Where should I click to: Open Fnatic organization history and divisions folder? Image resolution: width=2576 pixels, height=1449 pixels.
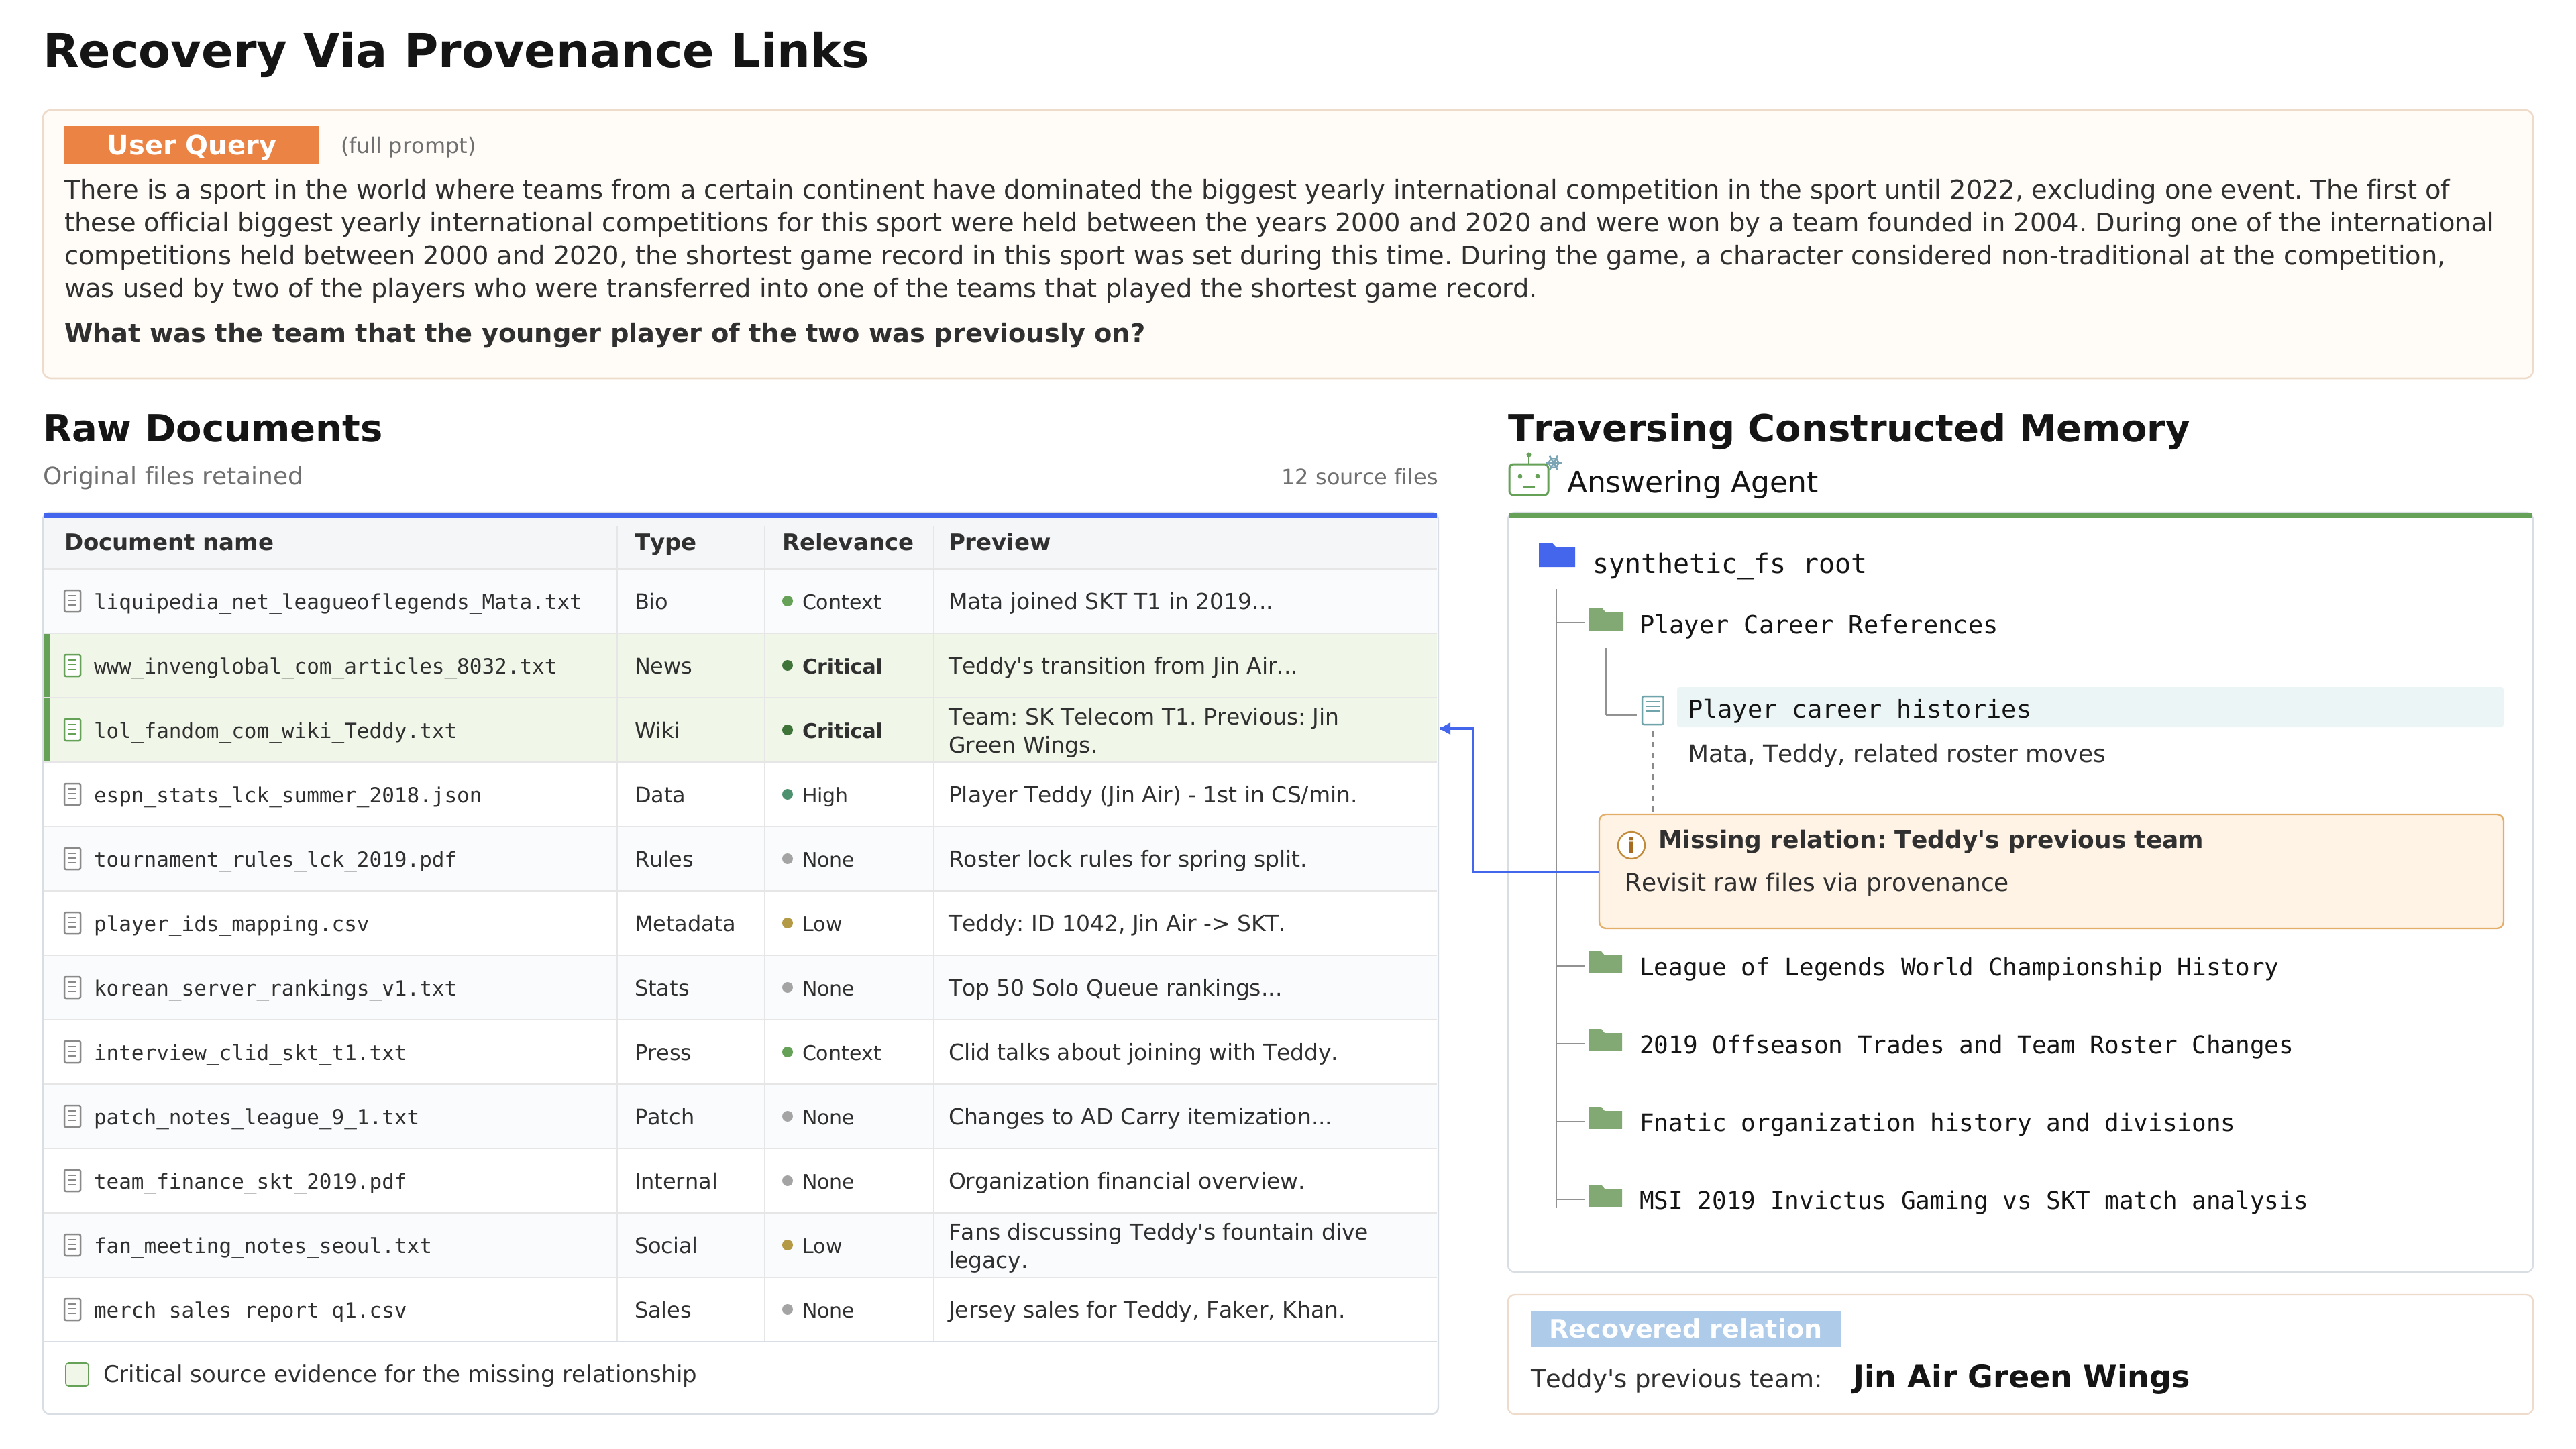click(1936, 1123)
